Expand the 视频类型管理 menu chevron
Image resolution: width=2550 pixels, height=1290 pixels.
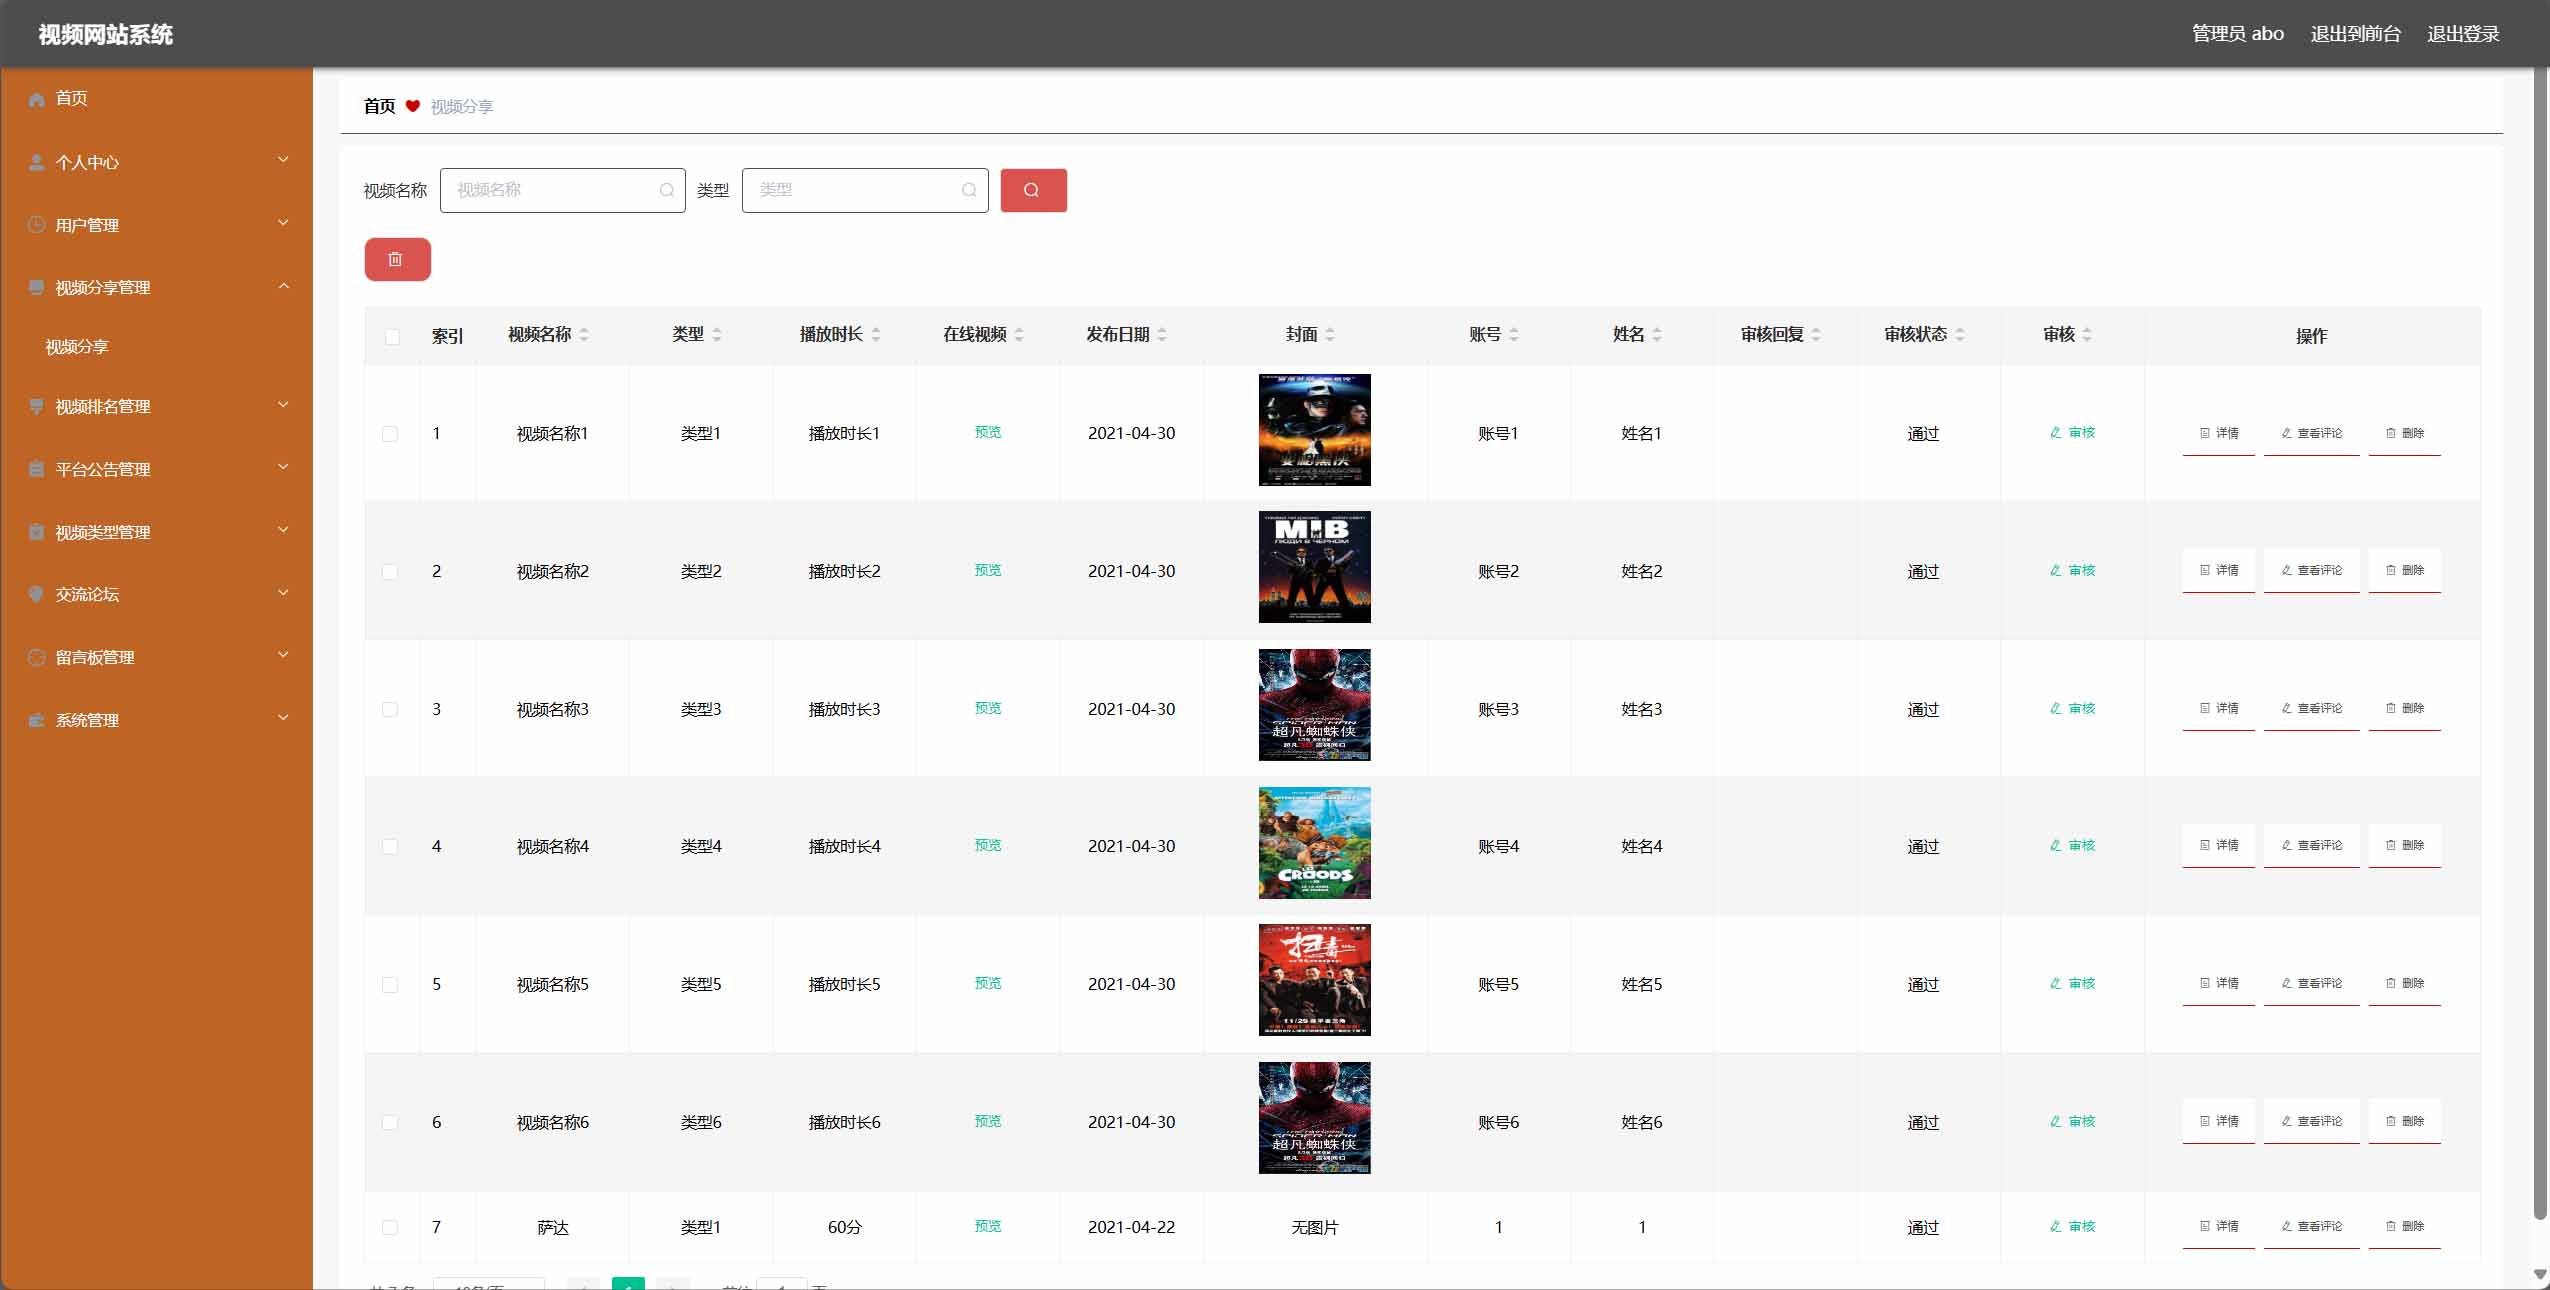point(283,530)
